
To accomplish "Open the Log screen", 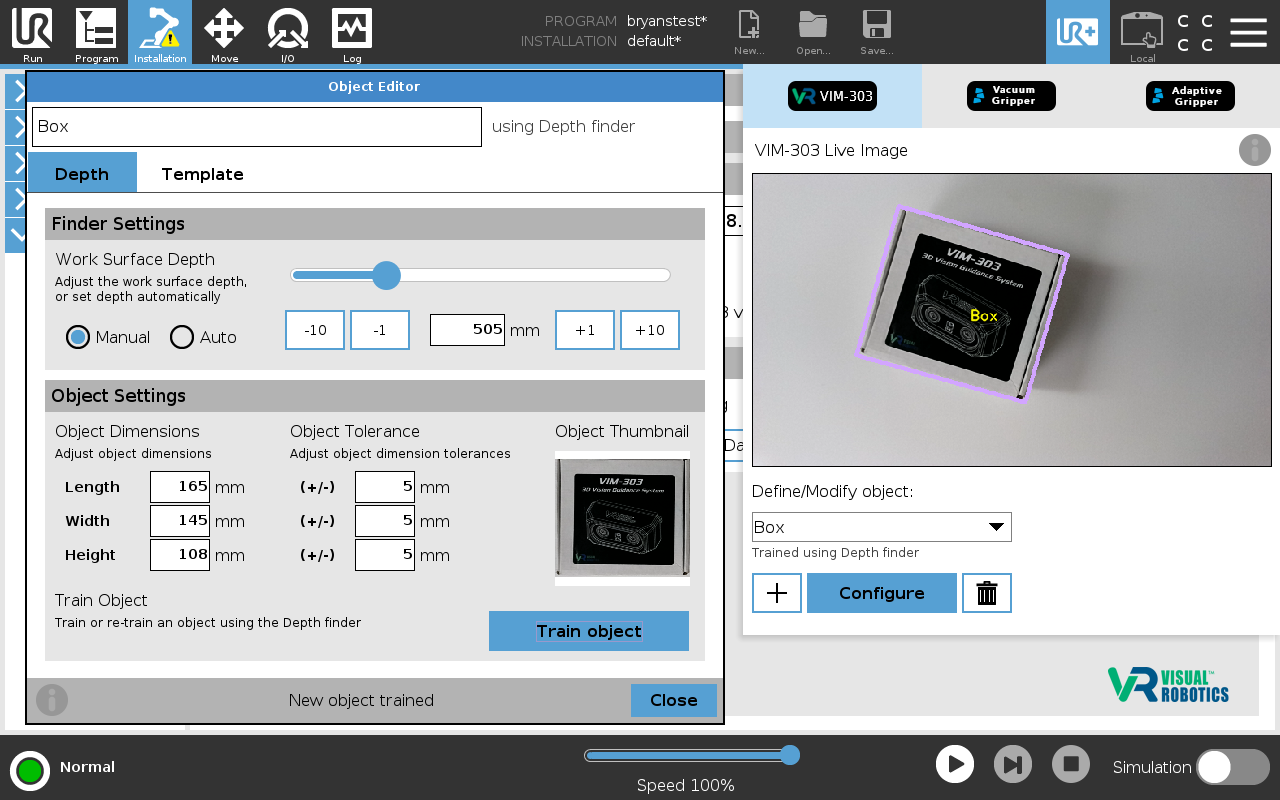I will [352, 33].
